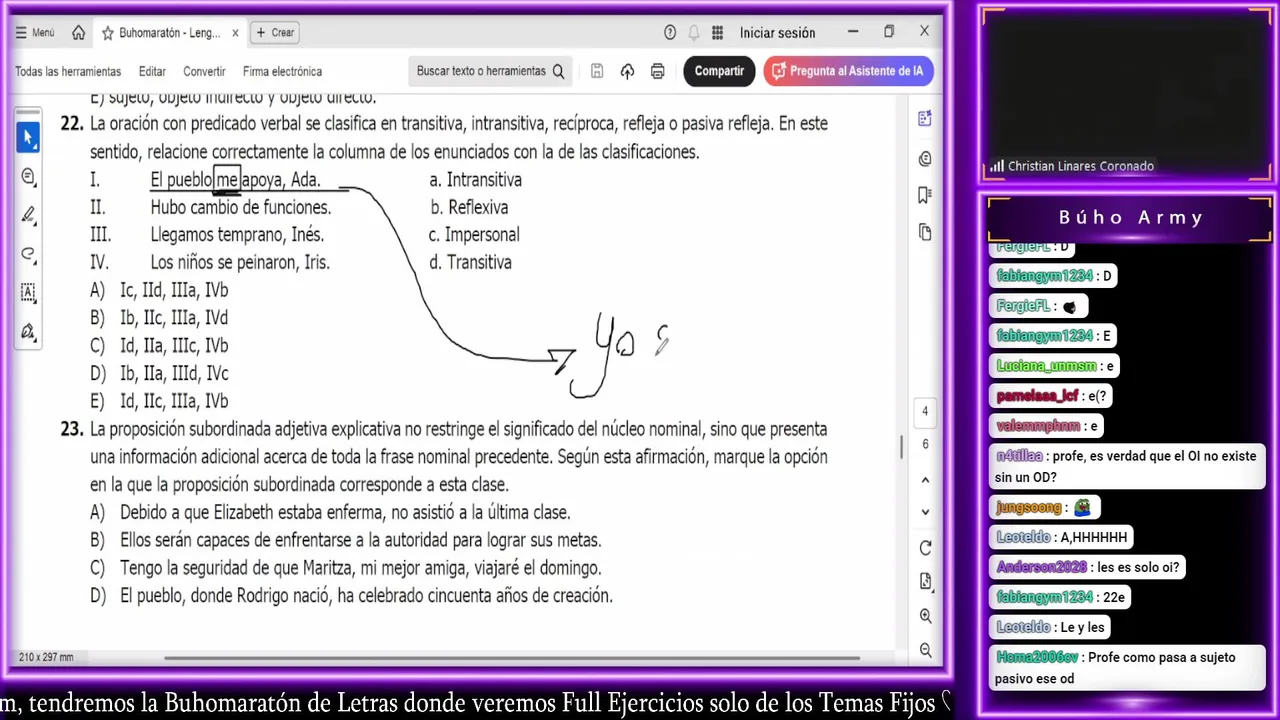Star the Buhomaratón document tab
Viewport: 1280px width, 720px height.
click(107, 33)
